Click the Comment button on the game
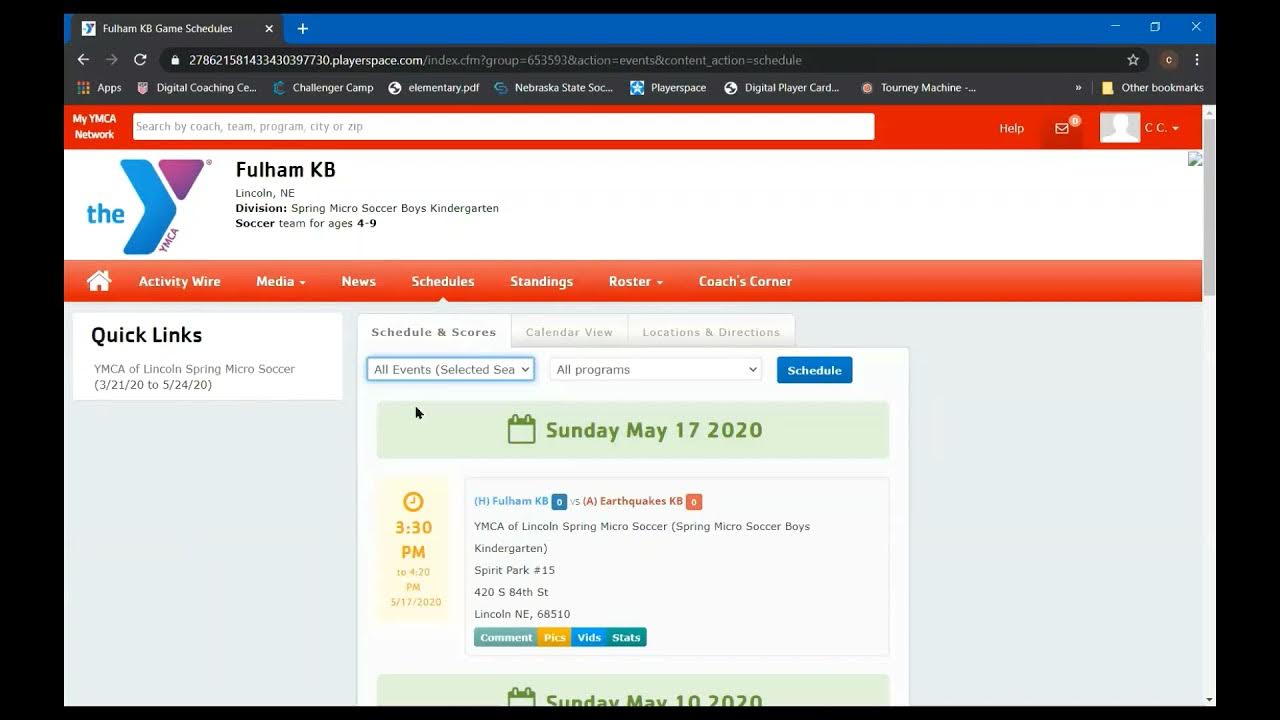 [506, 637]
